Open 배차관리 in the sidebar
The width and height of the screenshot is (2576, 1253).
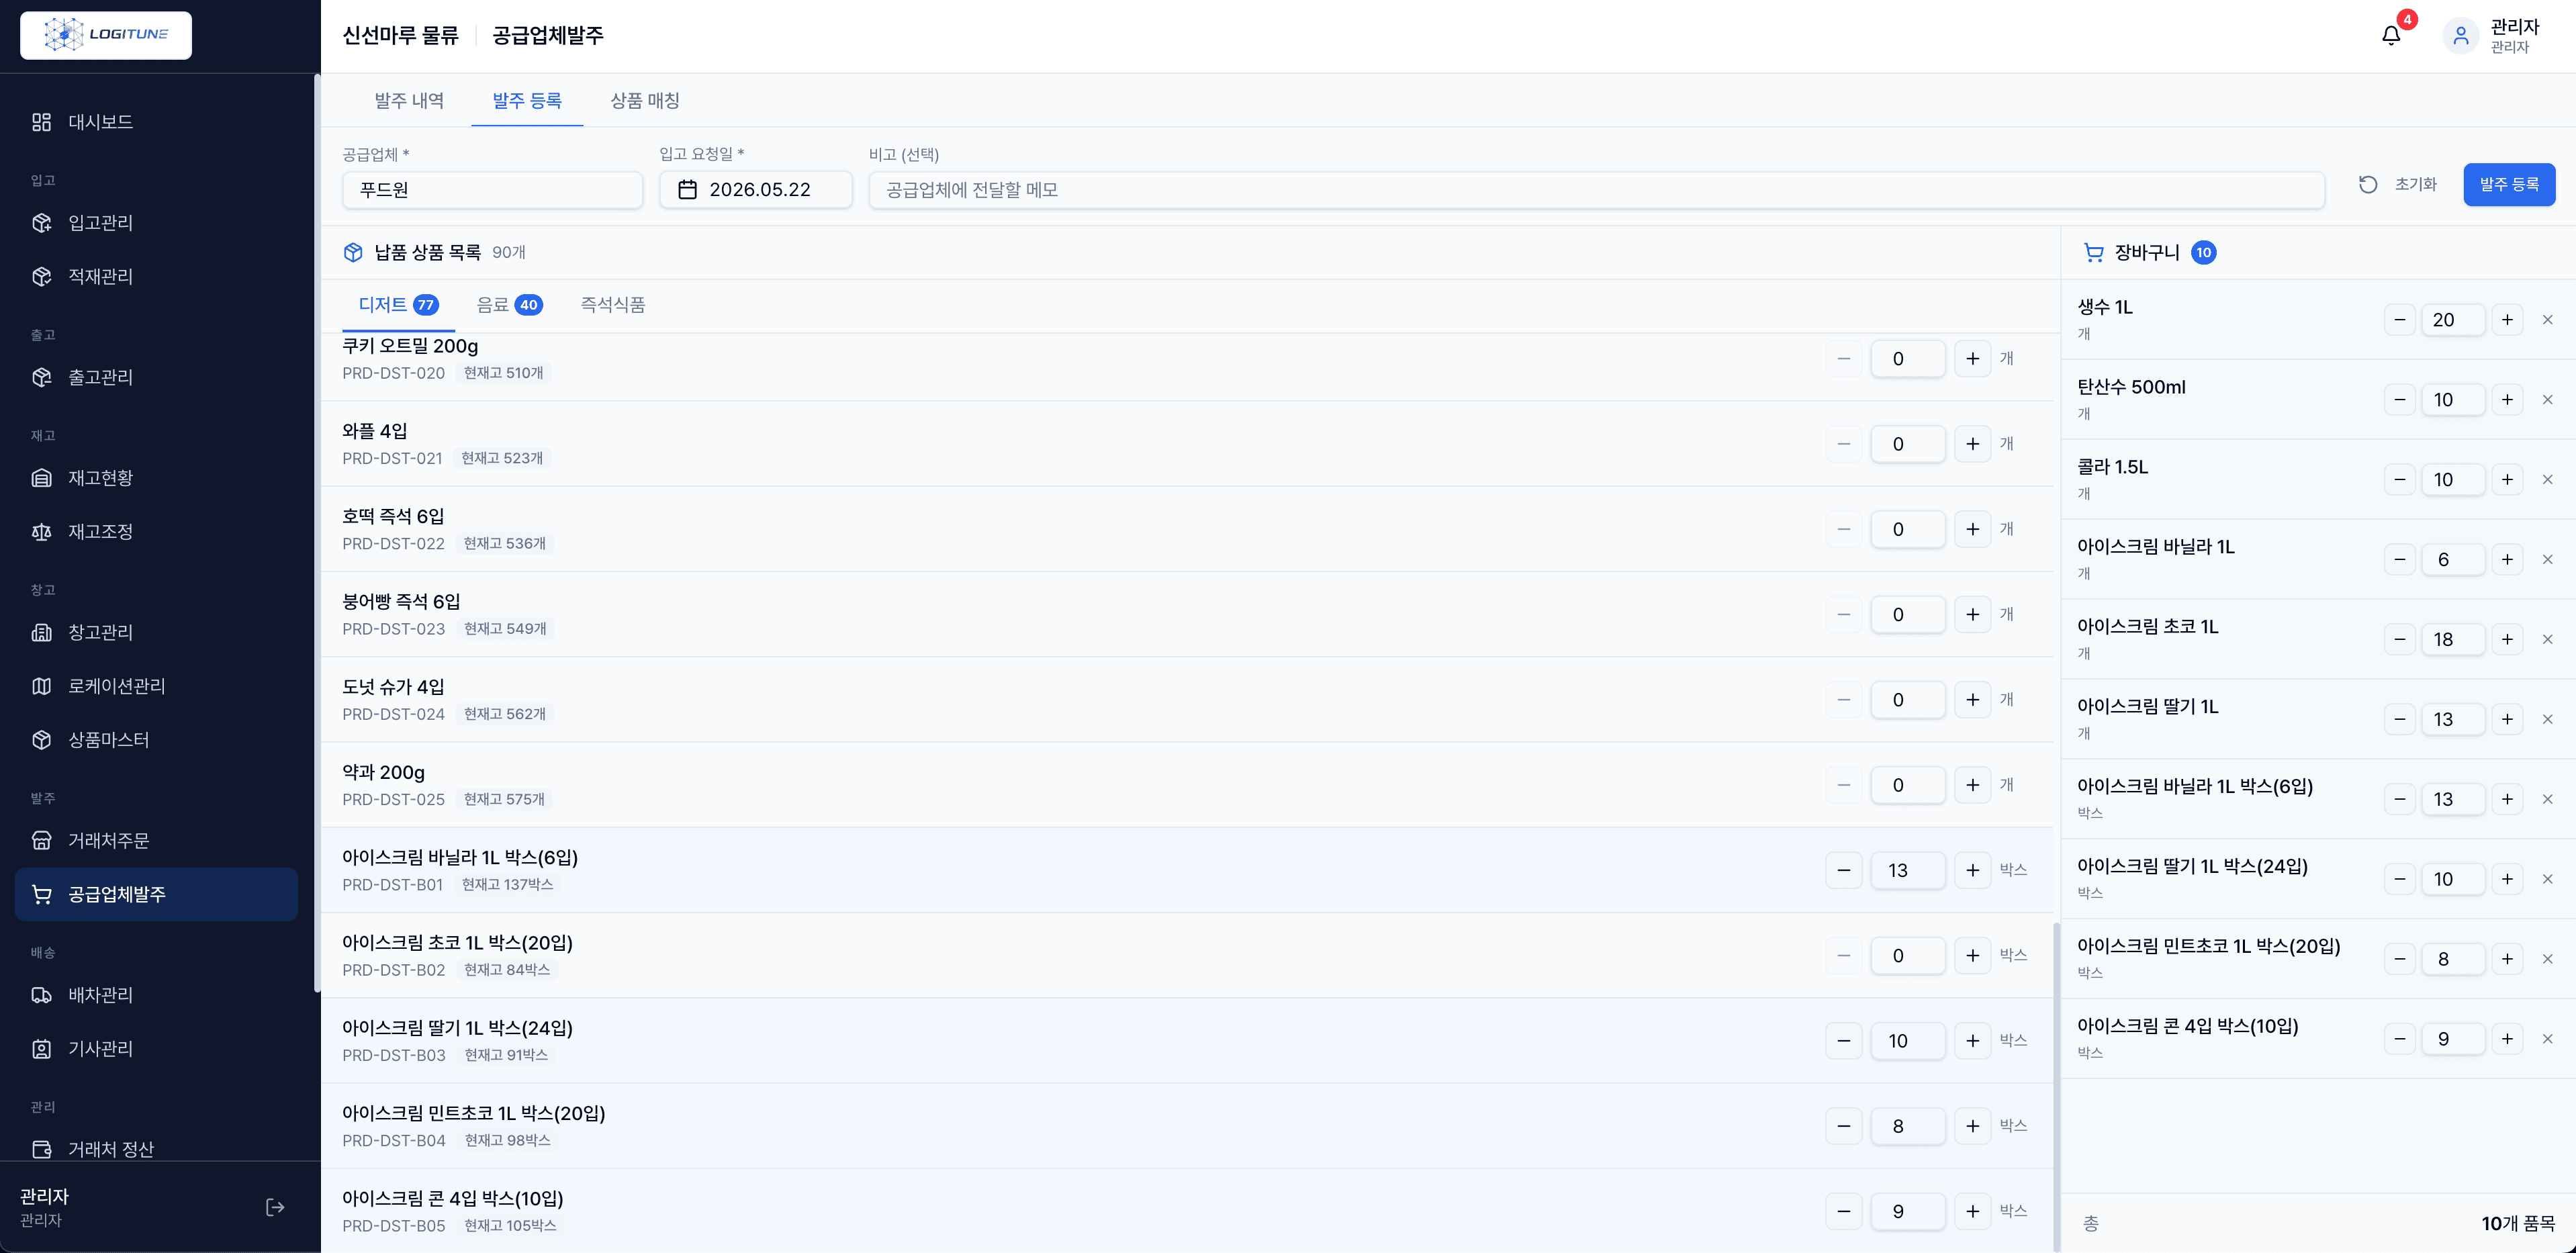[x=156, y=995]
